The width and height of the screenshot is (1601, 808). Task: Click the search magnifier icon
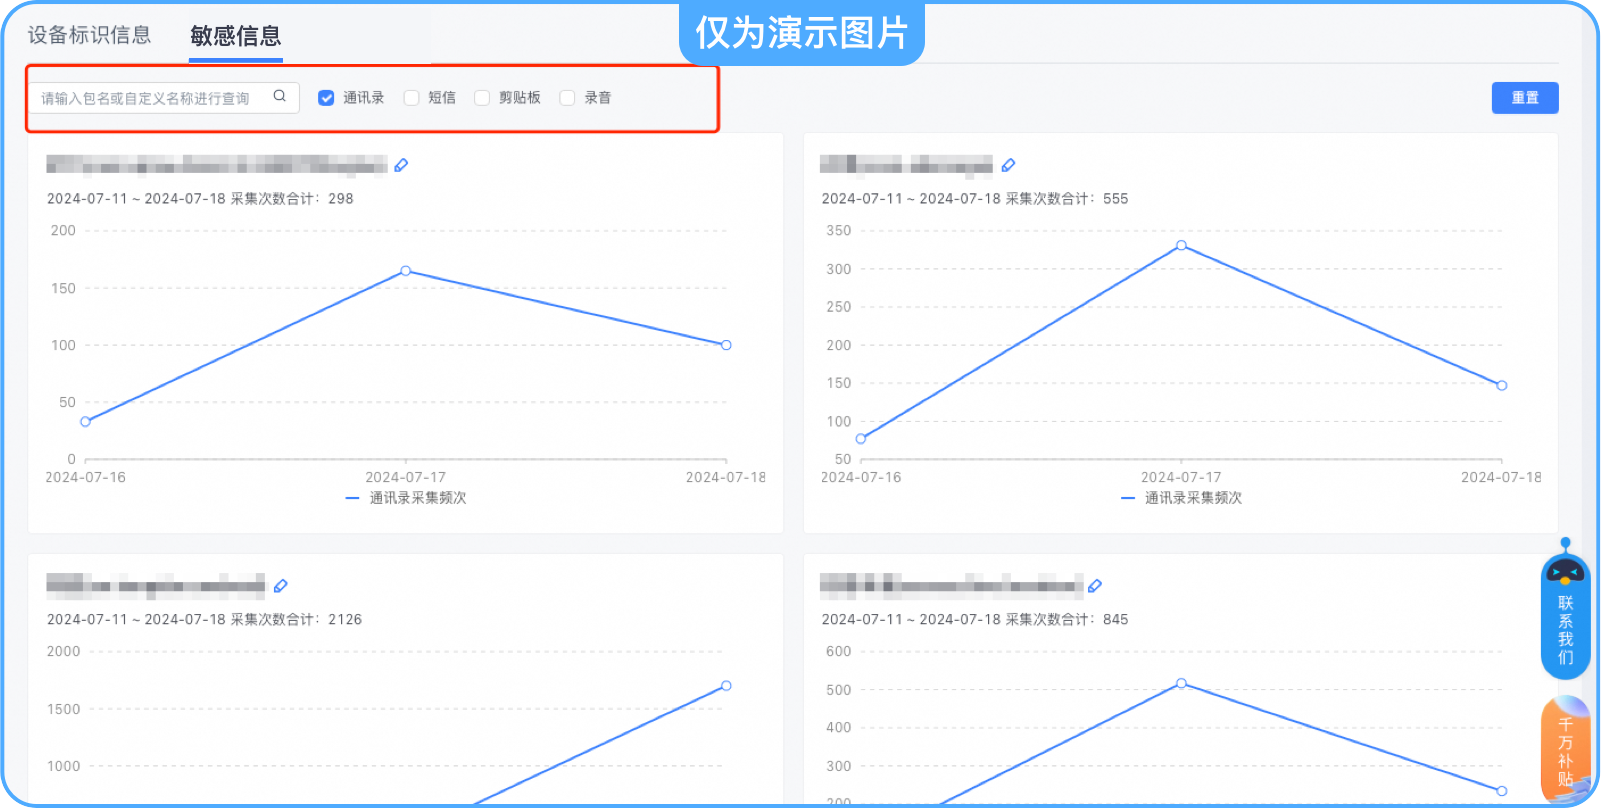(280, 96)
